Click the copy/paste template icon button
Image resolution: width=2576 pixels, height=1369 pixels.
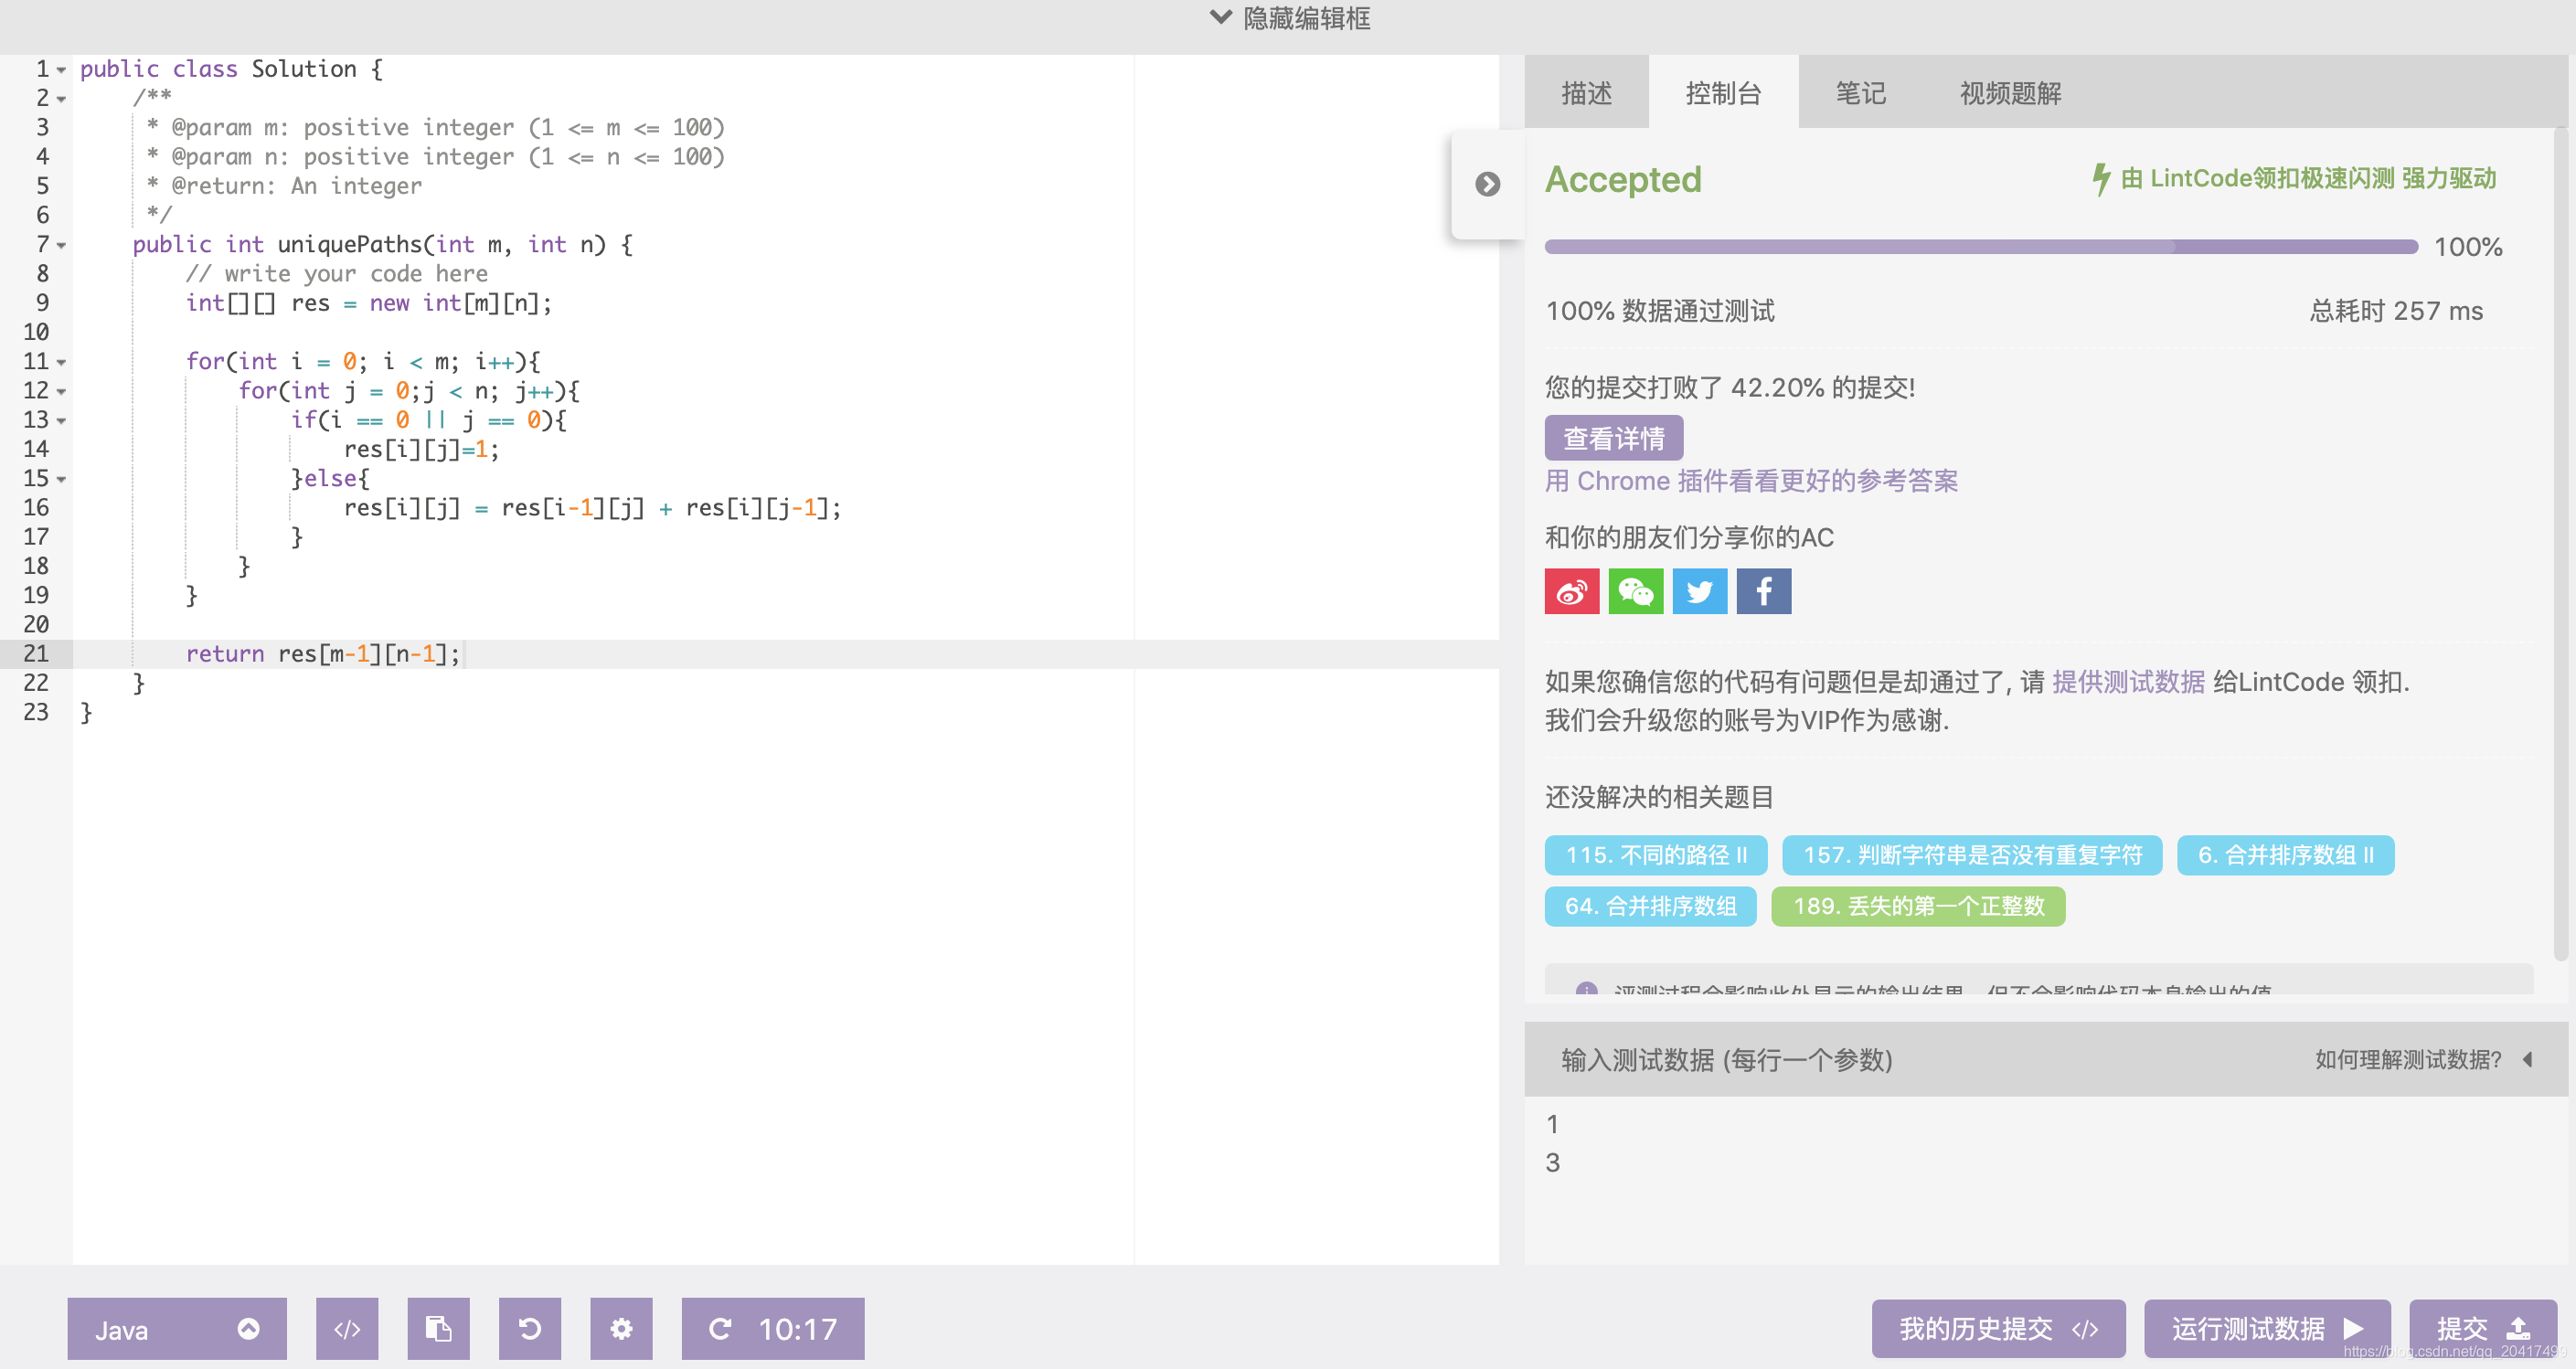438,1328
